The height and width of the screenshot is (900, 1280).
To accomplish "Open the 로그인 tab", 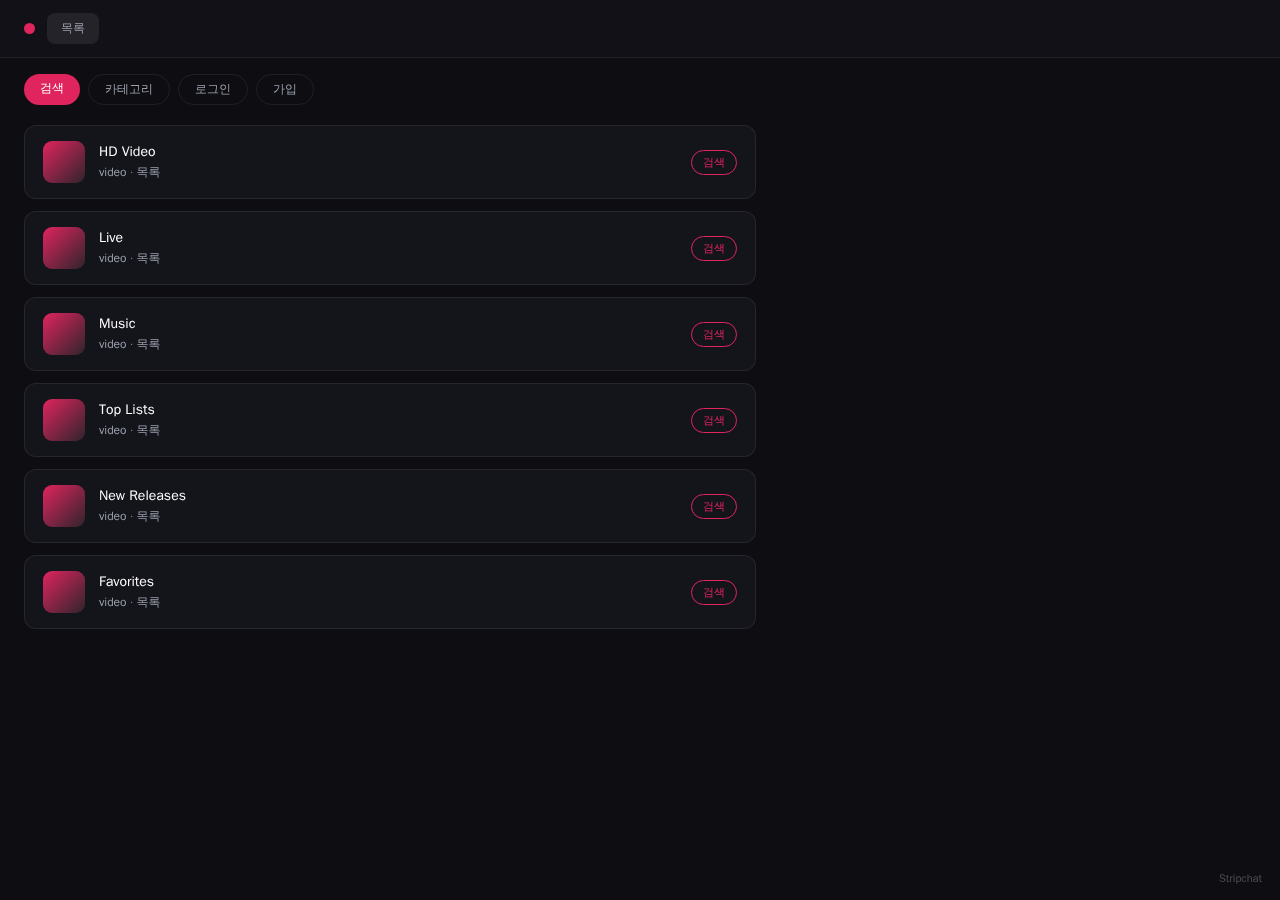I will click(213, 89).
